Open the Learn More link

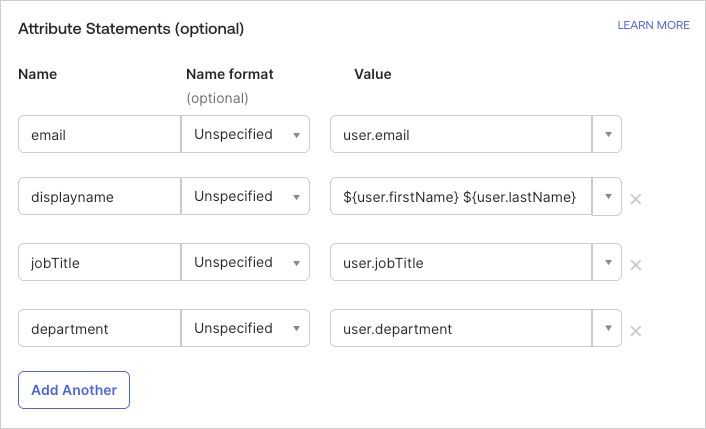pos(653,25)
